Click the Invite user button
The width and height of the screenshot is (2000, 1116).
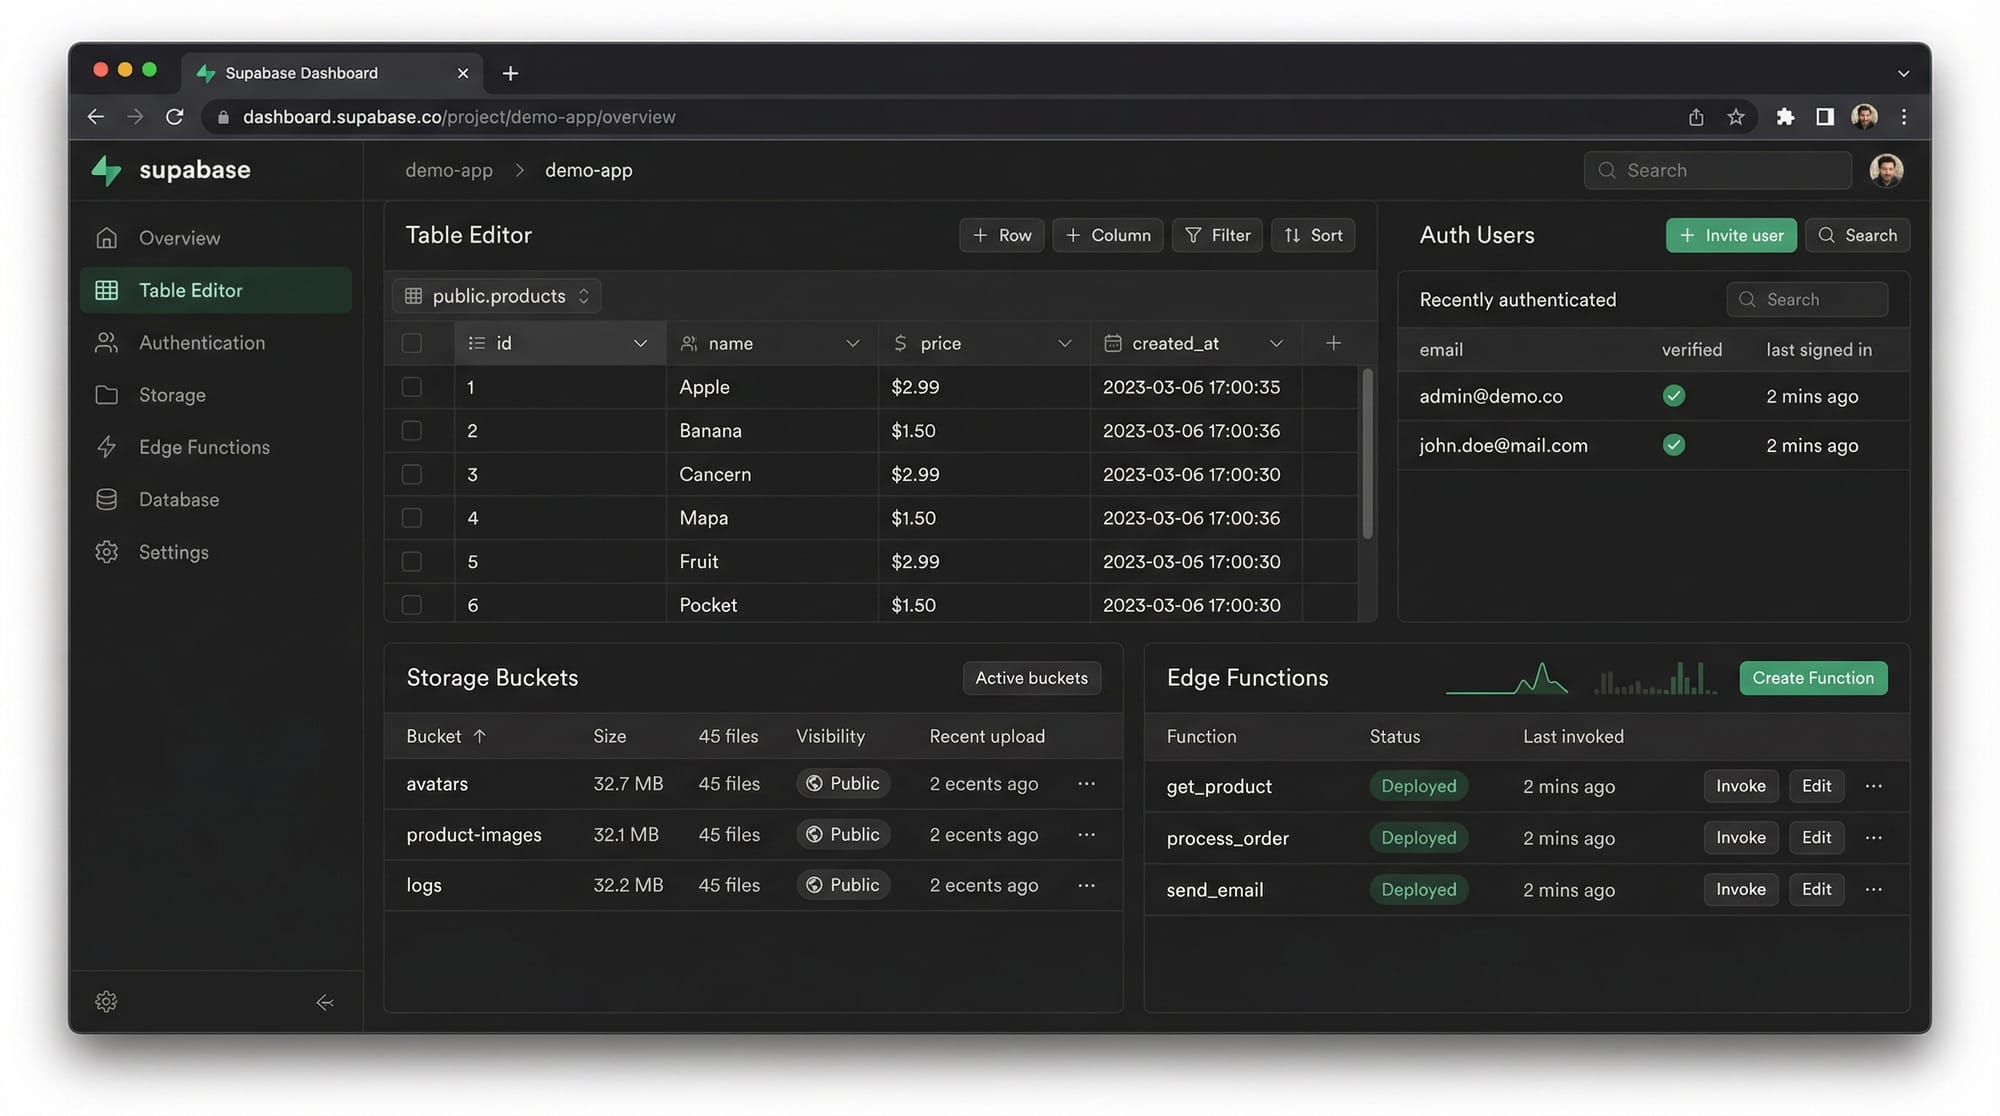click(x=1731, y=235)
